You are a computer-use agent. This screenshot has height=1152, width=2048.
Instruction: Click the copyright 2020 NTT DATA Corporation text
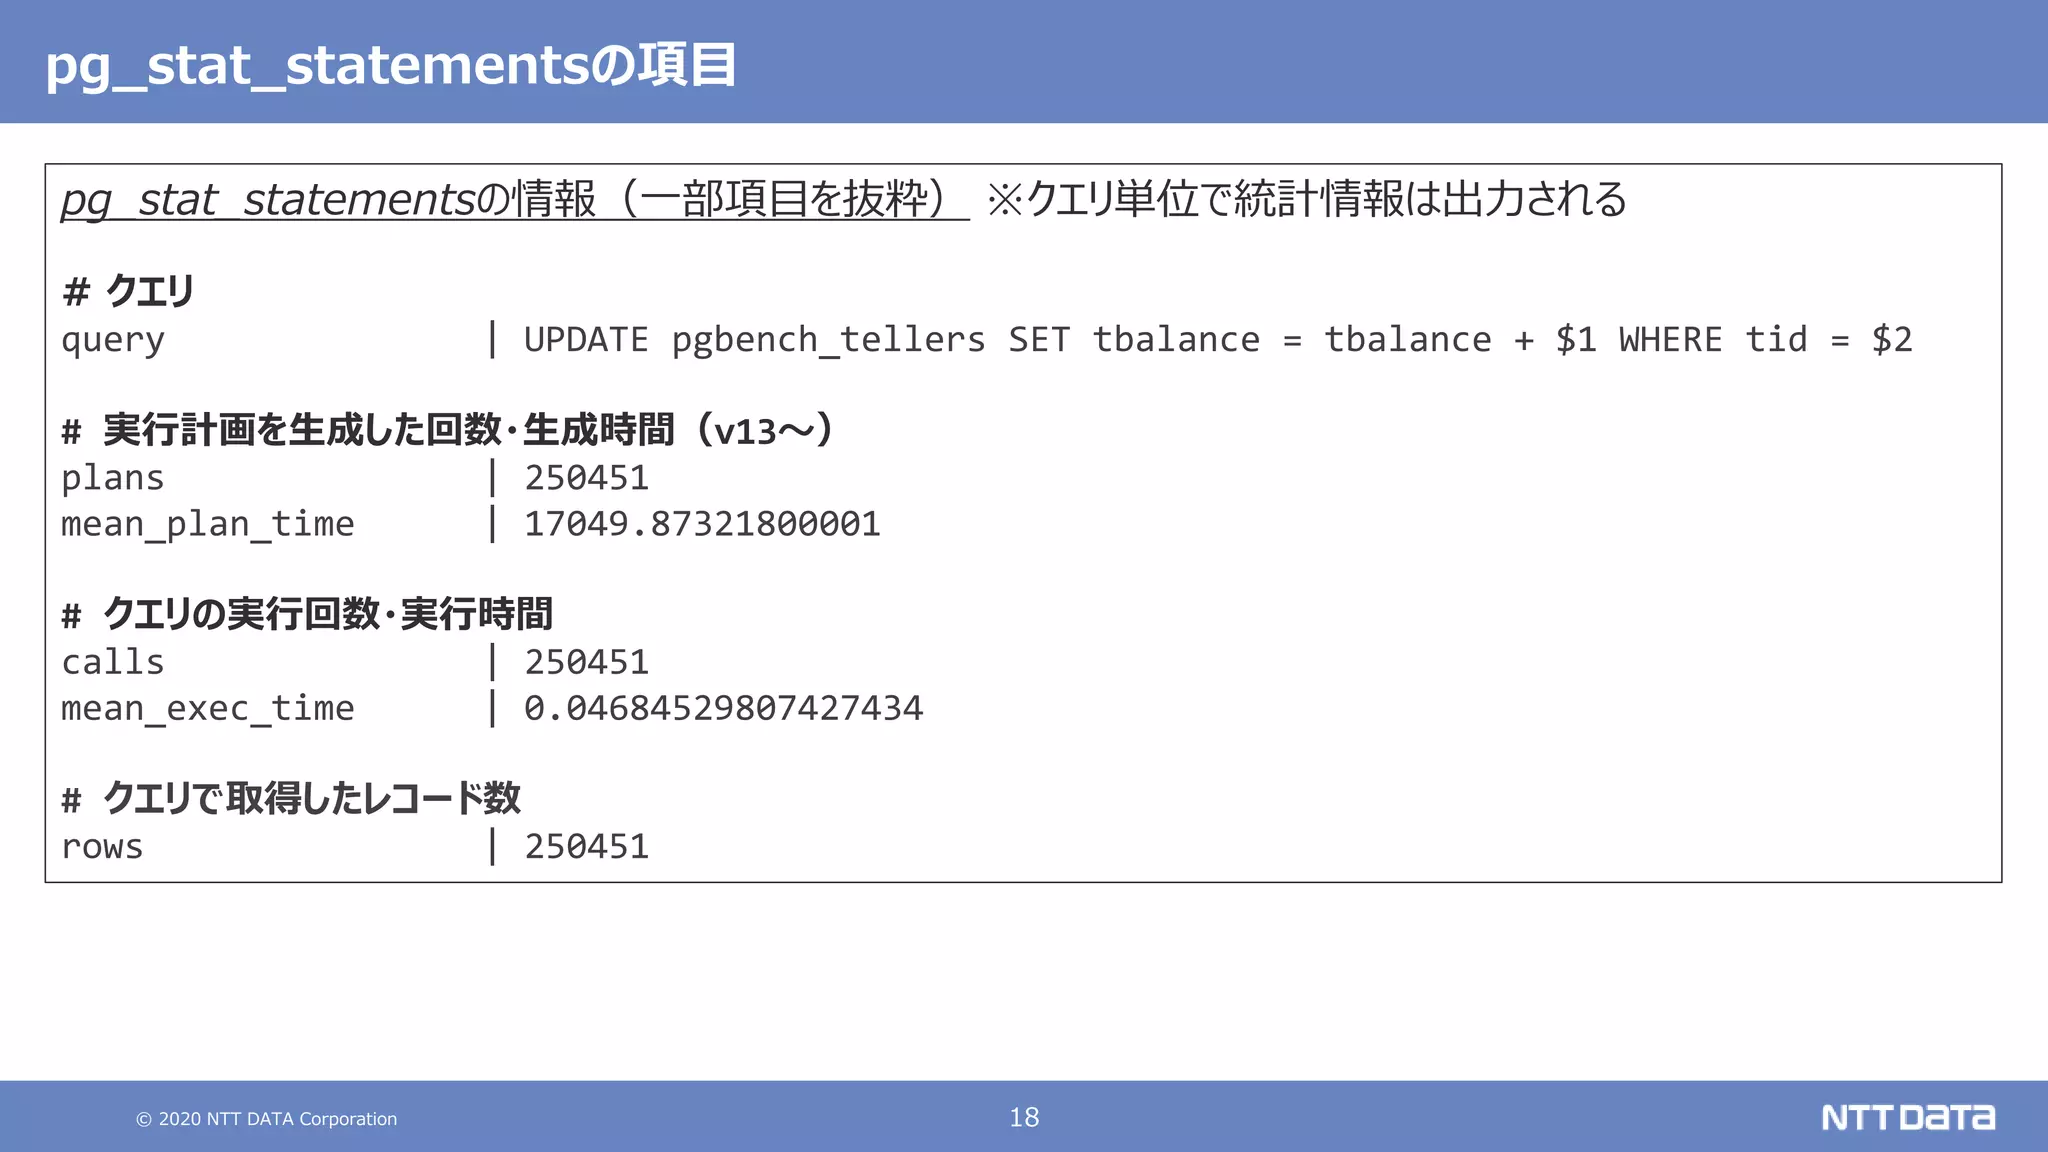(266, 1119)
